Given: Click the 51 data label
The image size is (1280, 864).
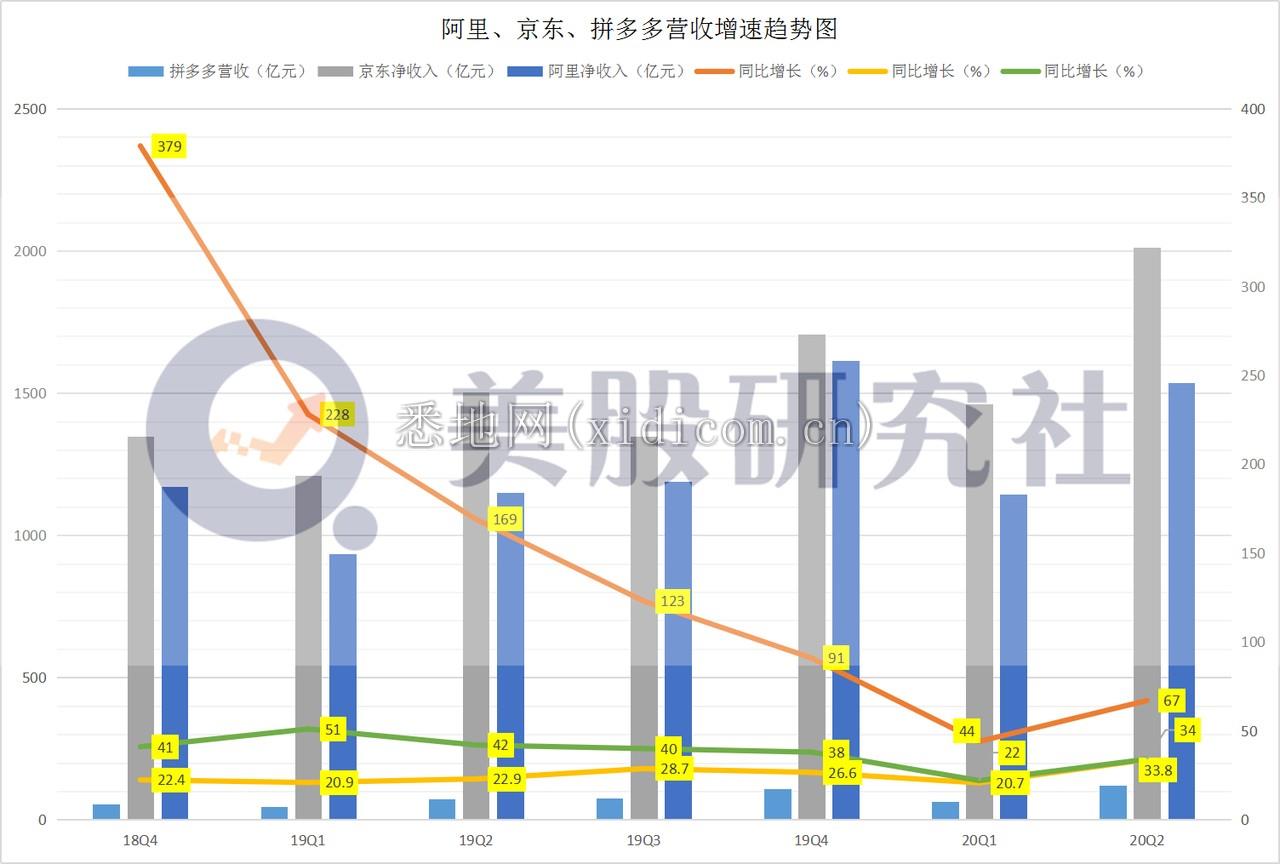Looking at the screenshot, I should tap(333, 729).
